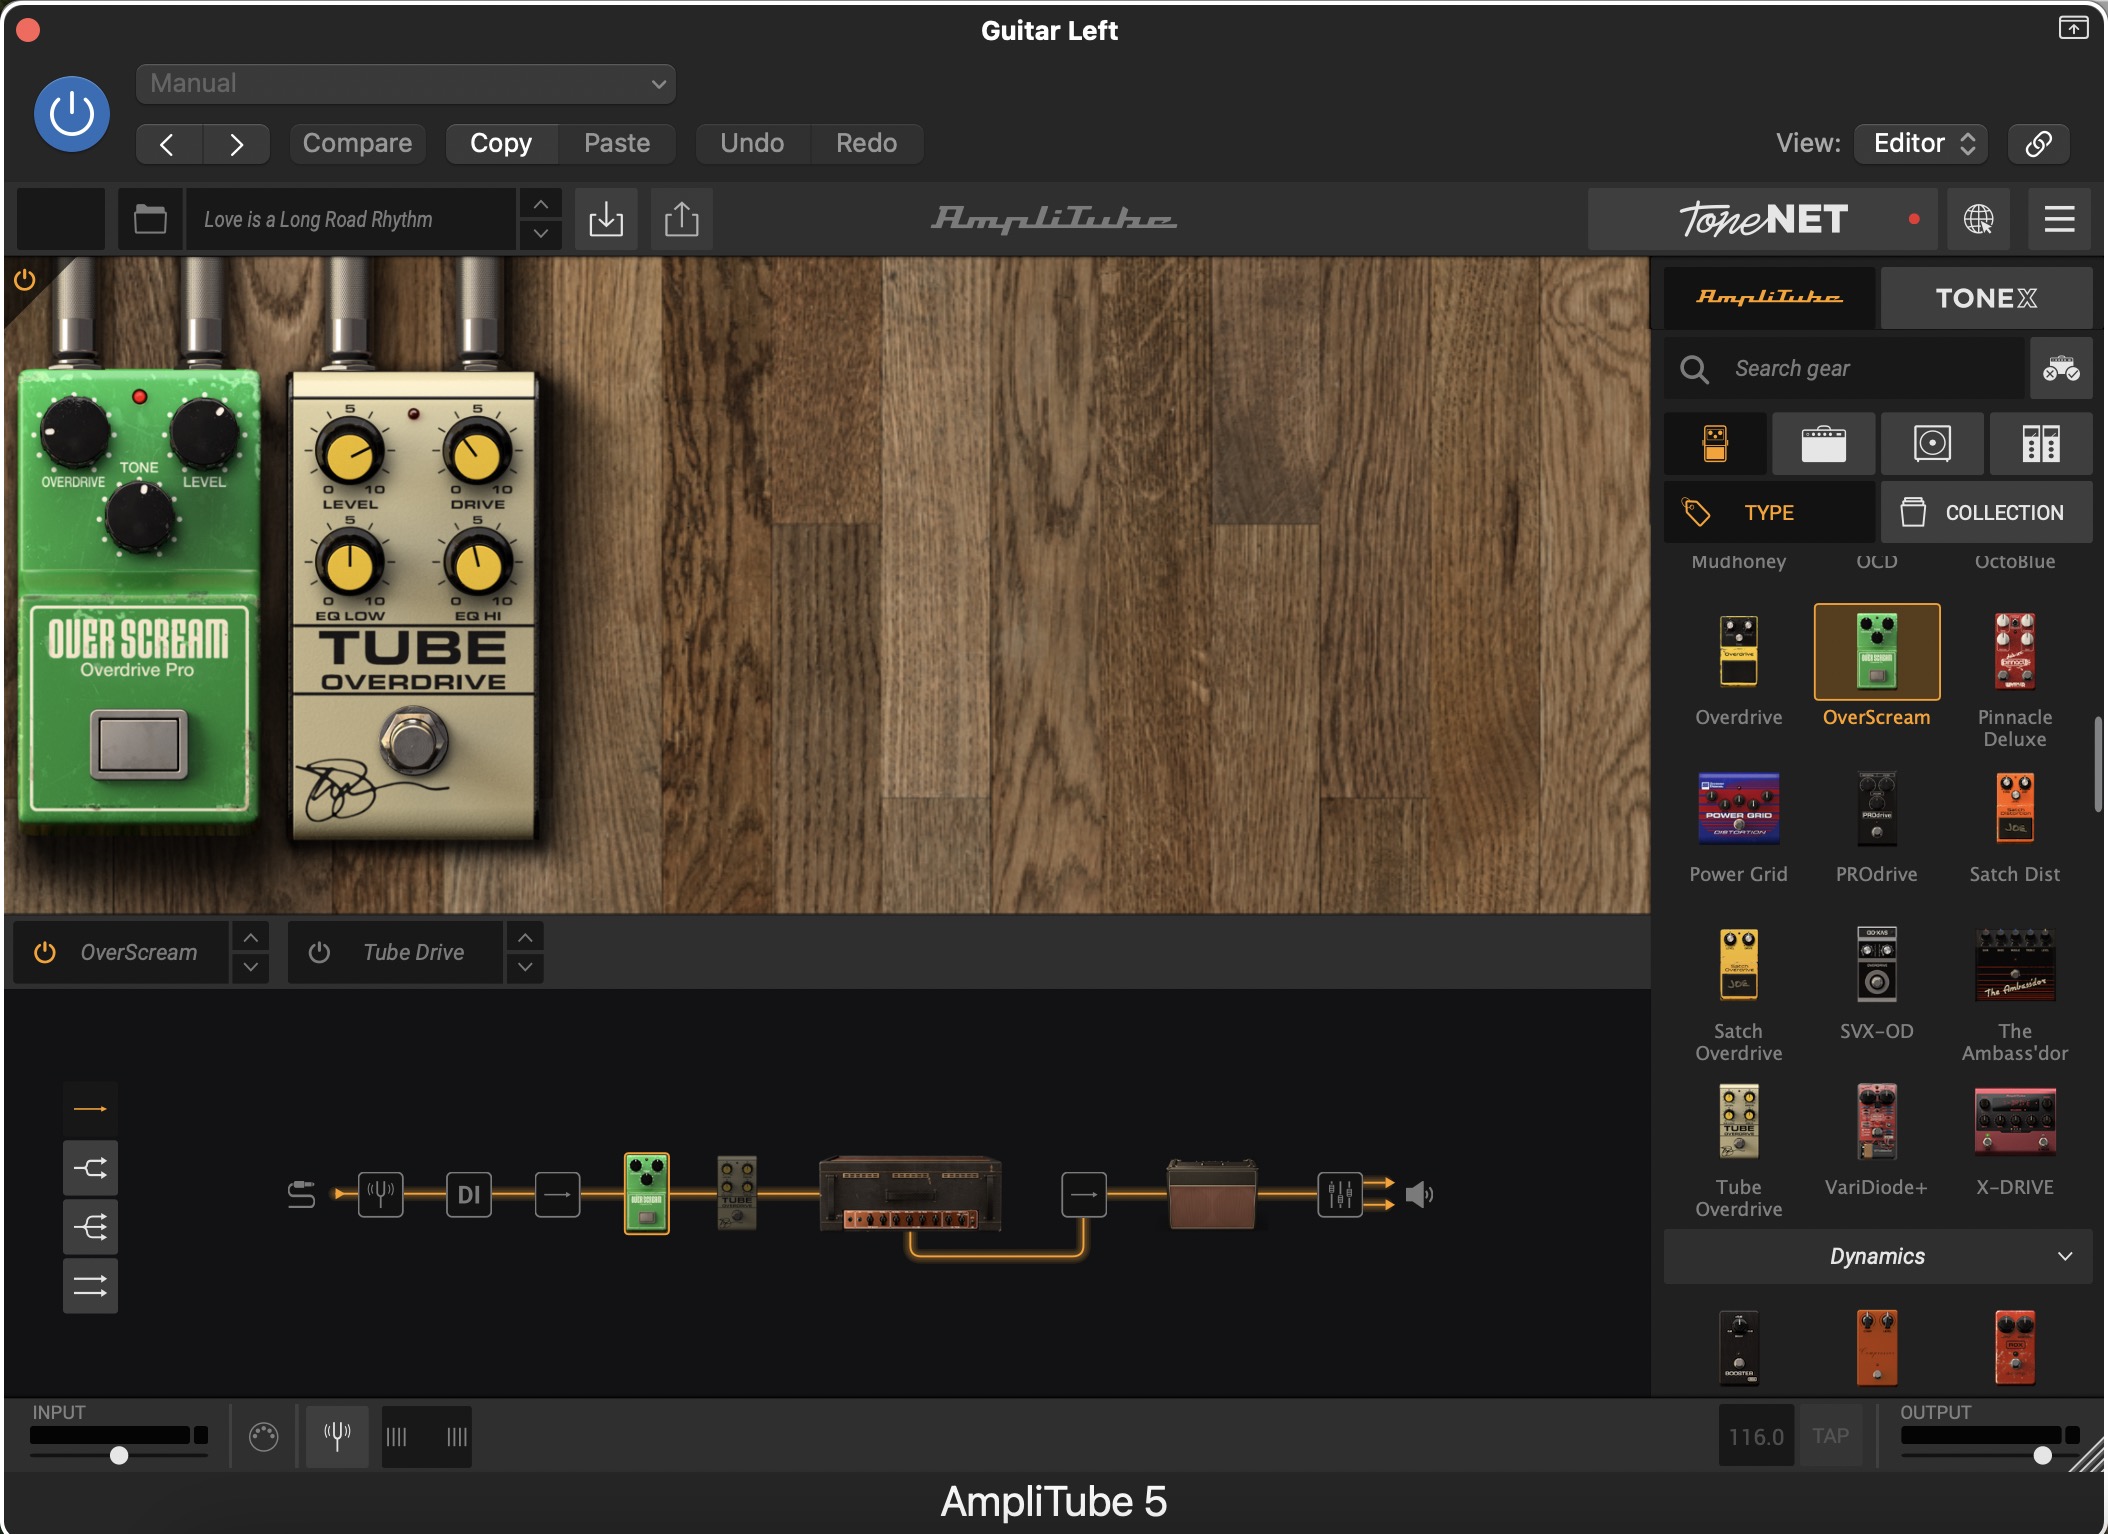Open the ToneNET tab
Viewport: 2108px width, 1534px height.
tap(1763, 219)
